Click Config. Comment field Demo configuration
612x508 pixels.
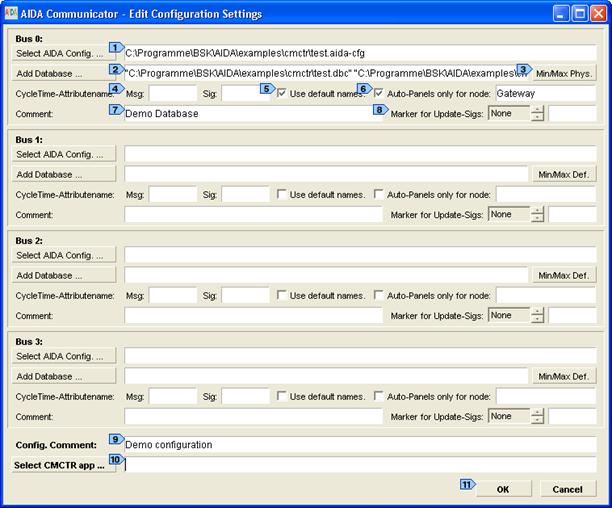[360, 445]
